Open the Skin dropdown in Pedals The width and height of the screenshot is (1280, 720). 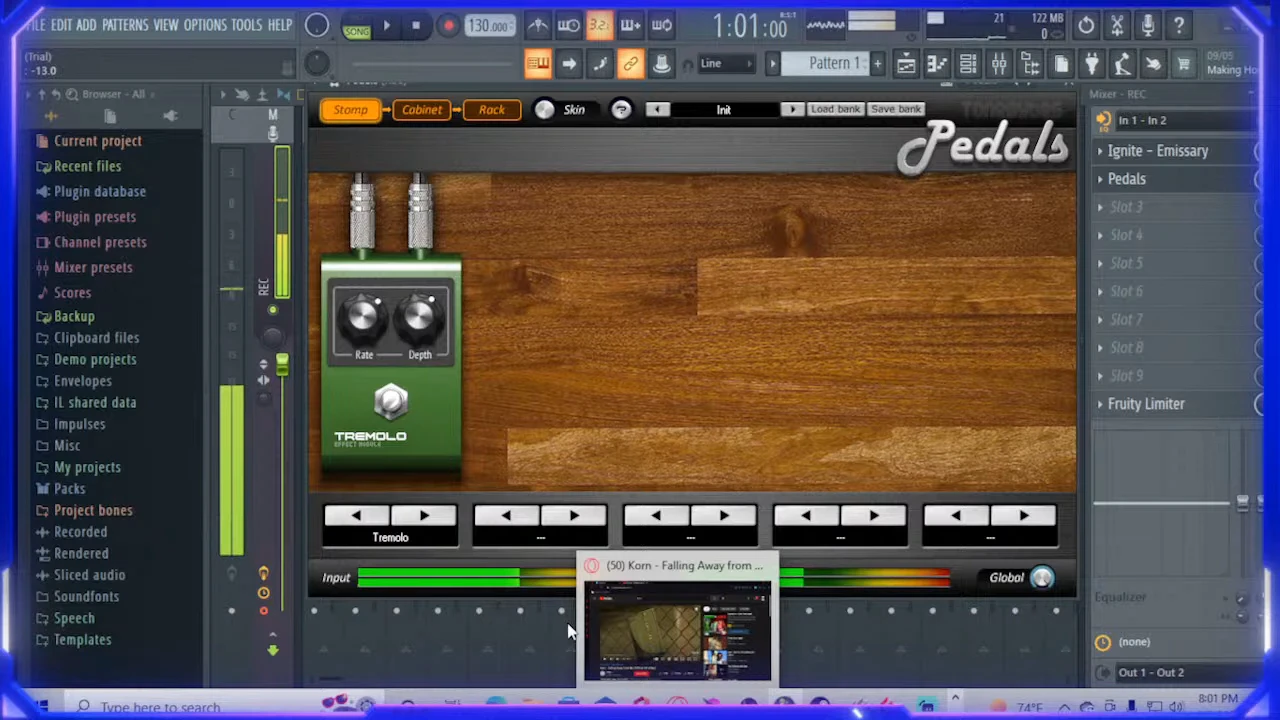pyautogui.click(x=573, y=109)
